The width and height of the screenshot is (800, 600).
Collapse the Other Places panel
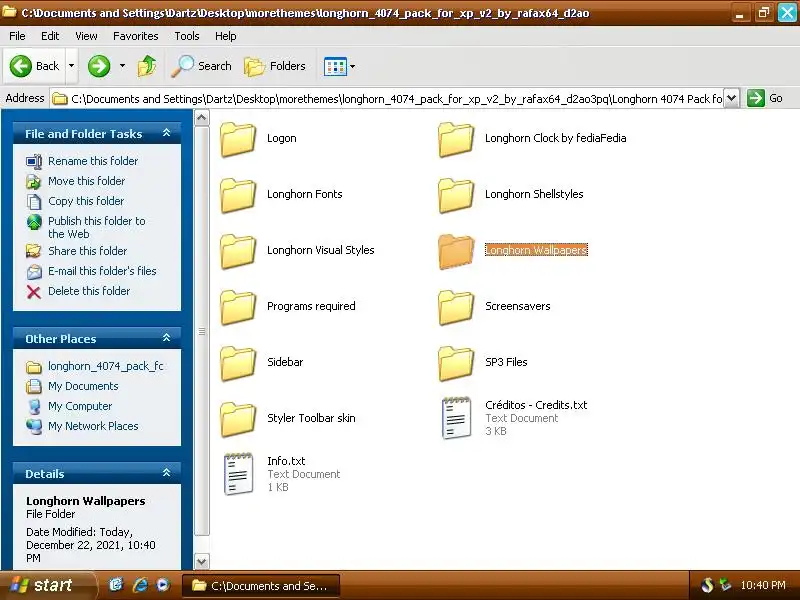[x=166, y=338]
